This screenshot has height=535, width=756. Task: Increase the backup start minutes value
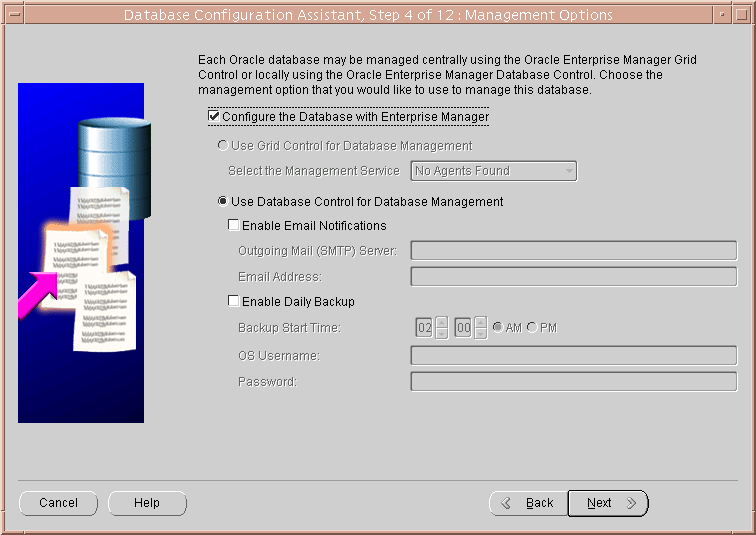(x=480, y=322)
